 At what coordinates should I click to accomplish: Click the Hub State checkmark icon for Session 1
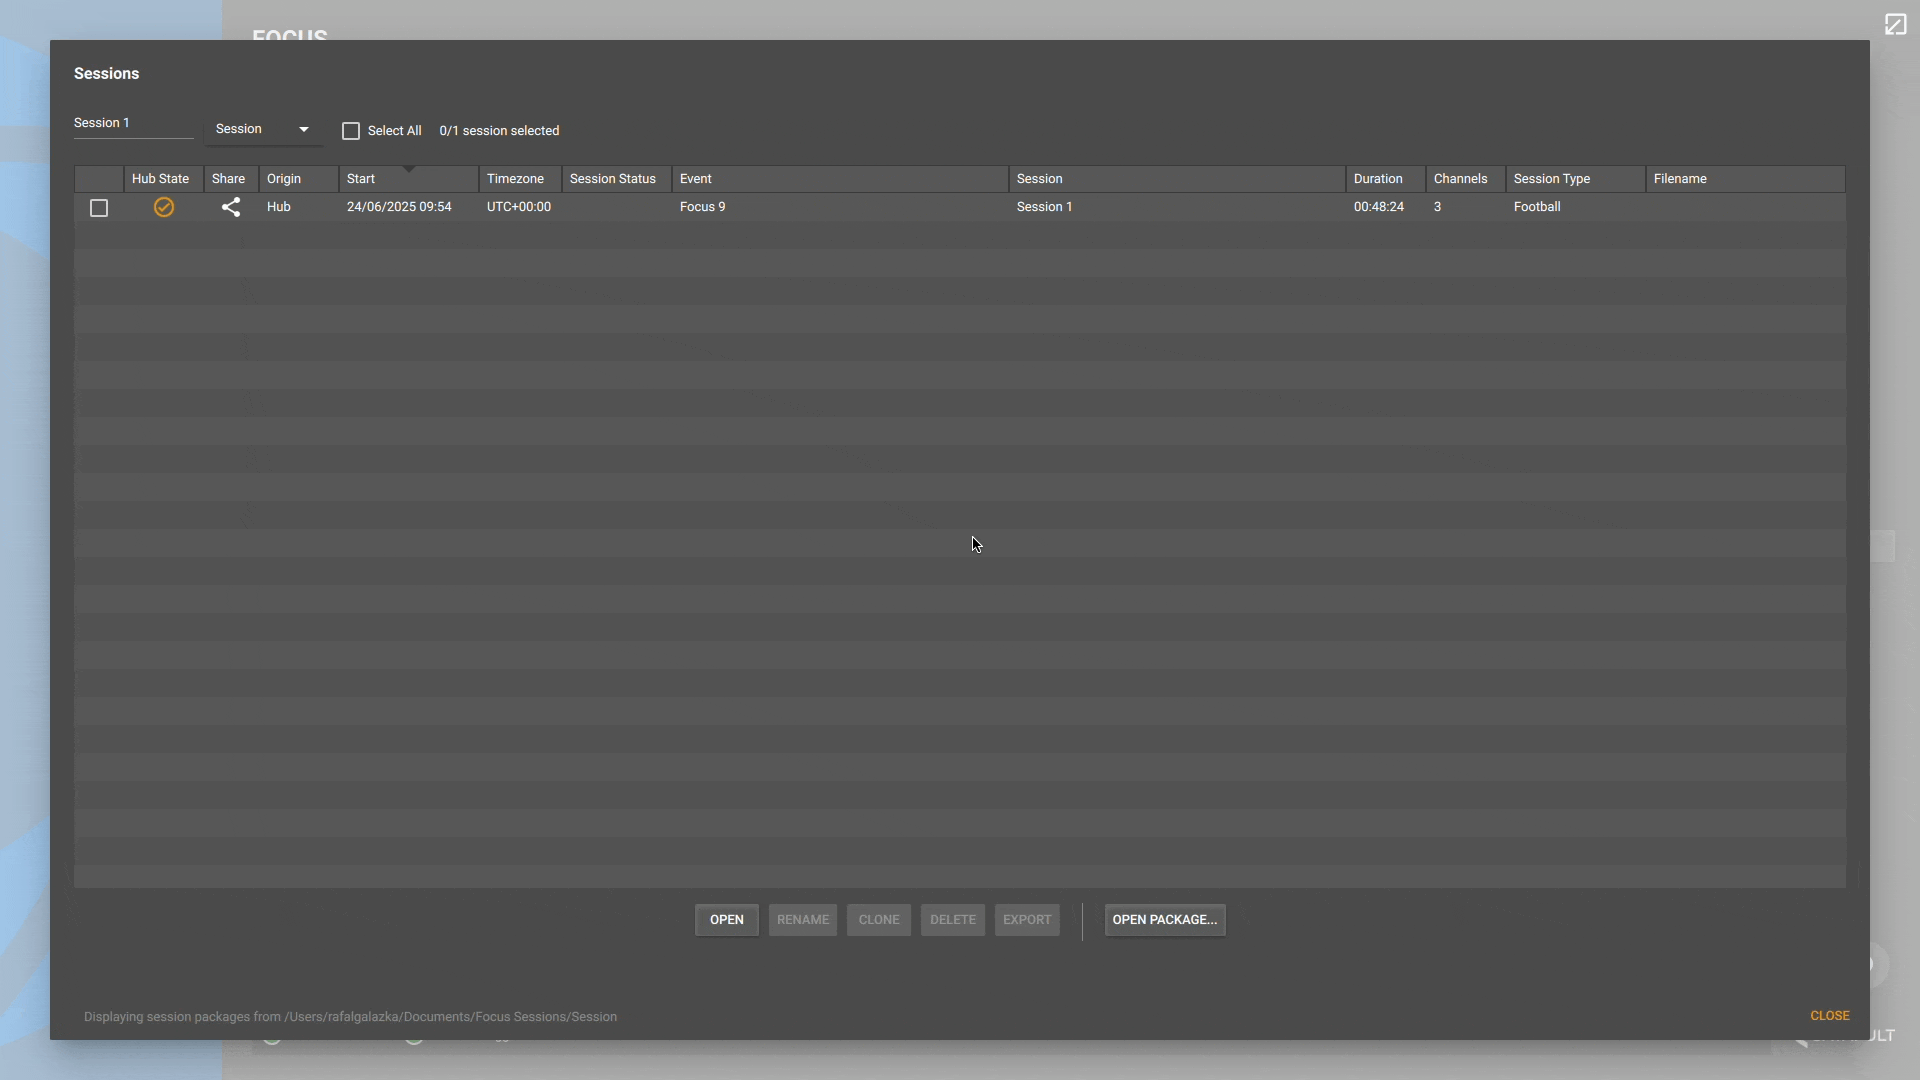click(x=164, y=207)
